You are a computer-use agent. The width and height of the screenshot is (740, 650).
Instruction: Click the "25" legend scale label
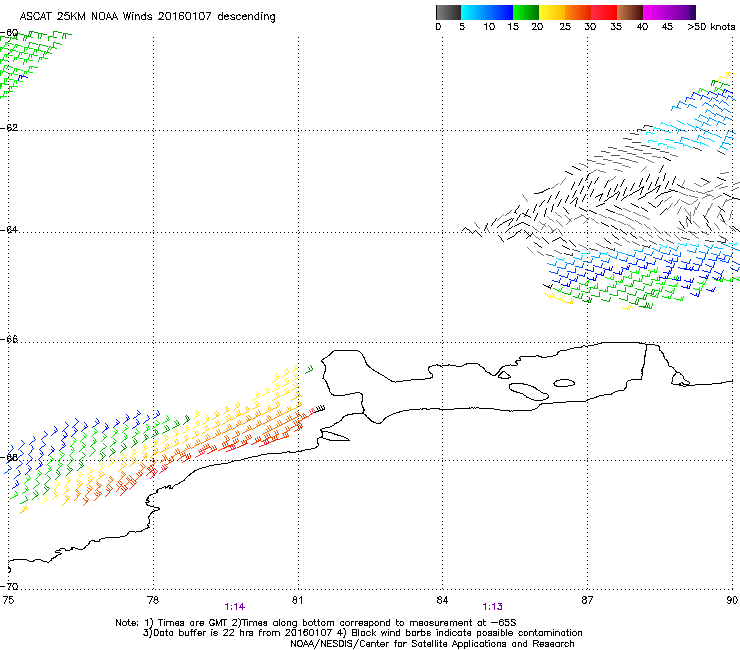[x=565, y=27]
